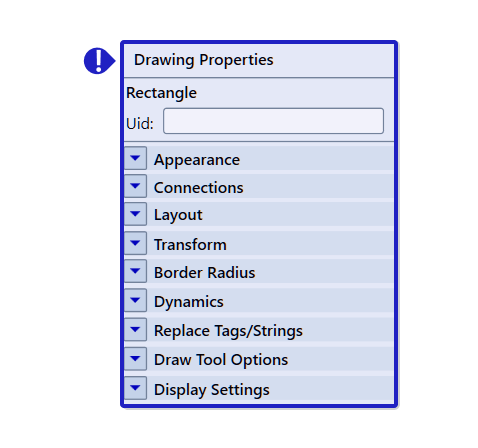The width and height of the screenshot is (478, 448).
Task: Expand the Display Settings section arrow
Action: pyautogui.click(x=135, y=388)
